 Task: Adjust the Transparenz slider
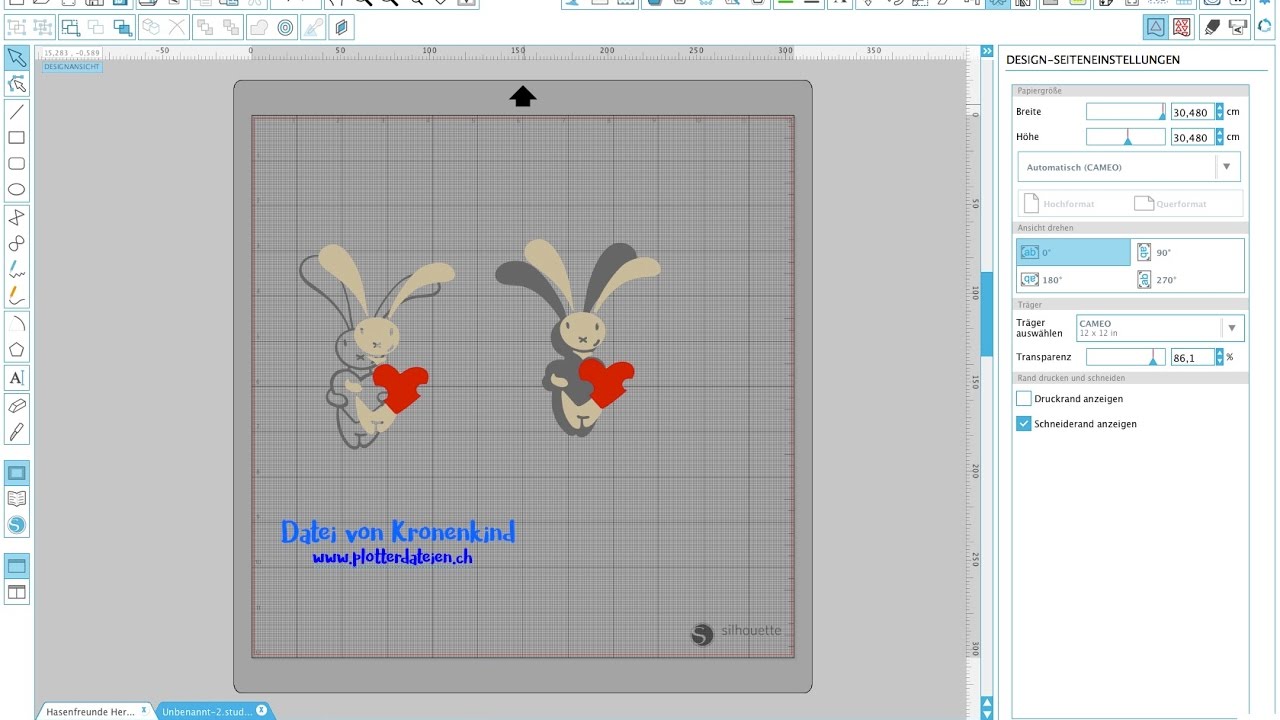(1126, 356)
